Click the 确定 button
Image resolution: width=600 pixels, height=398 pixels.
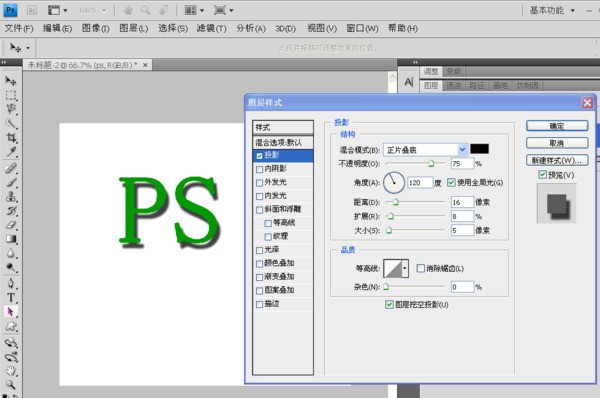click(x=557, y=126)
